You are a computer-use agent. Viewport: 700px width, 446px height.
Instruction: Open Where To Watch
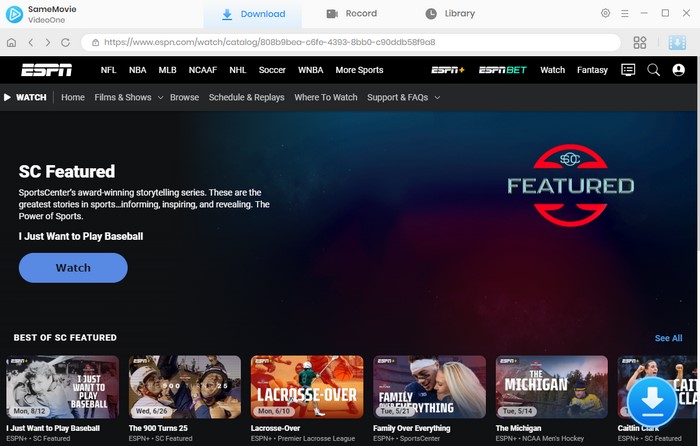(x=326, y=97)
